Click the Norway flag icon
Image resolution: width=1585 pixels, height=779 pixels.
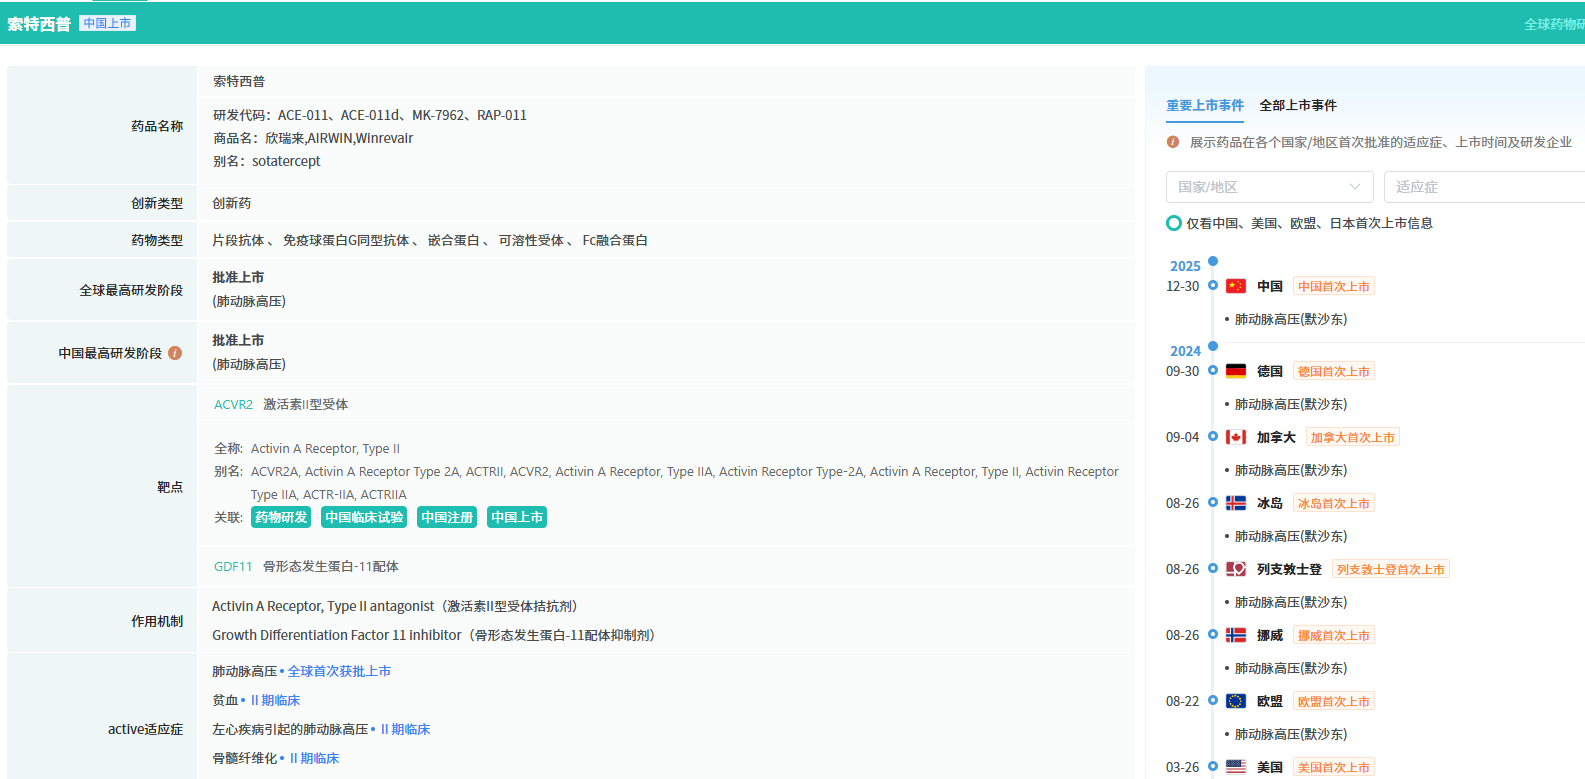1236,635
